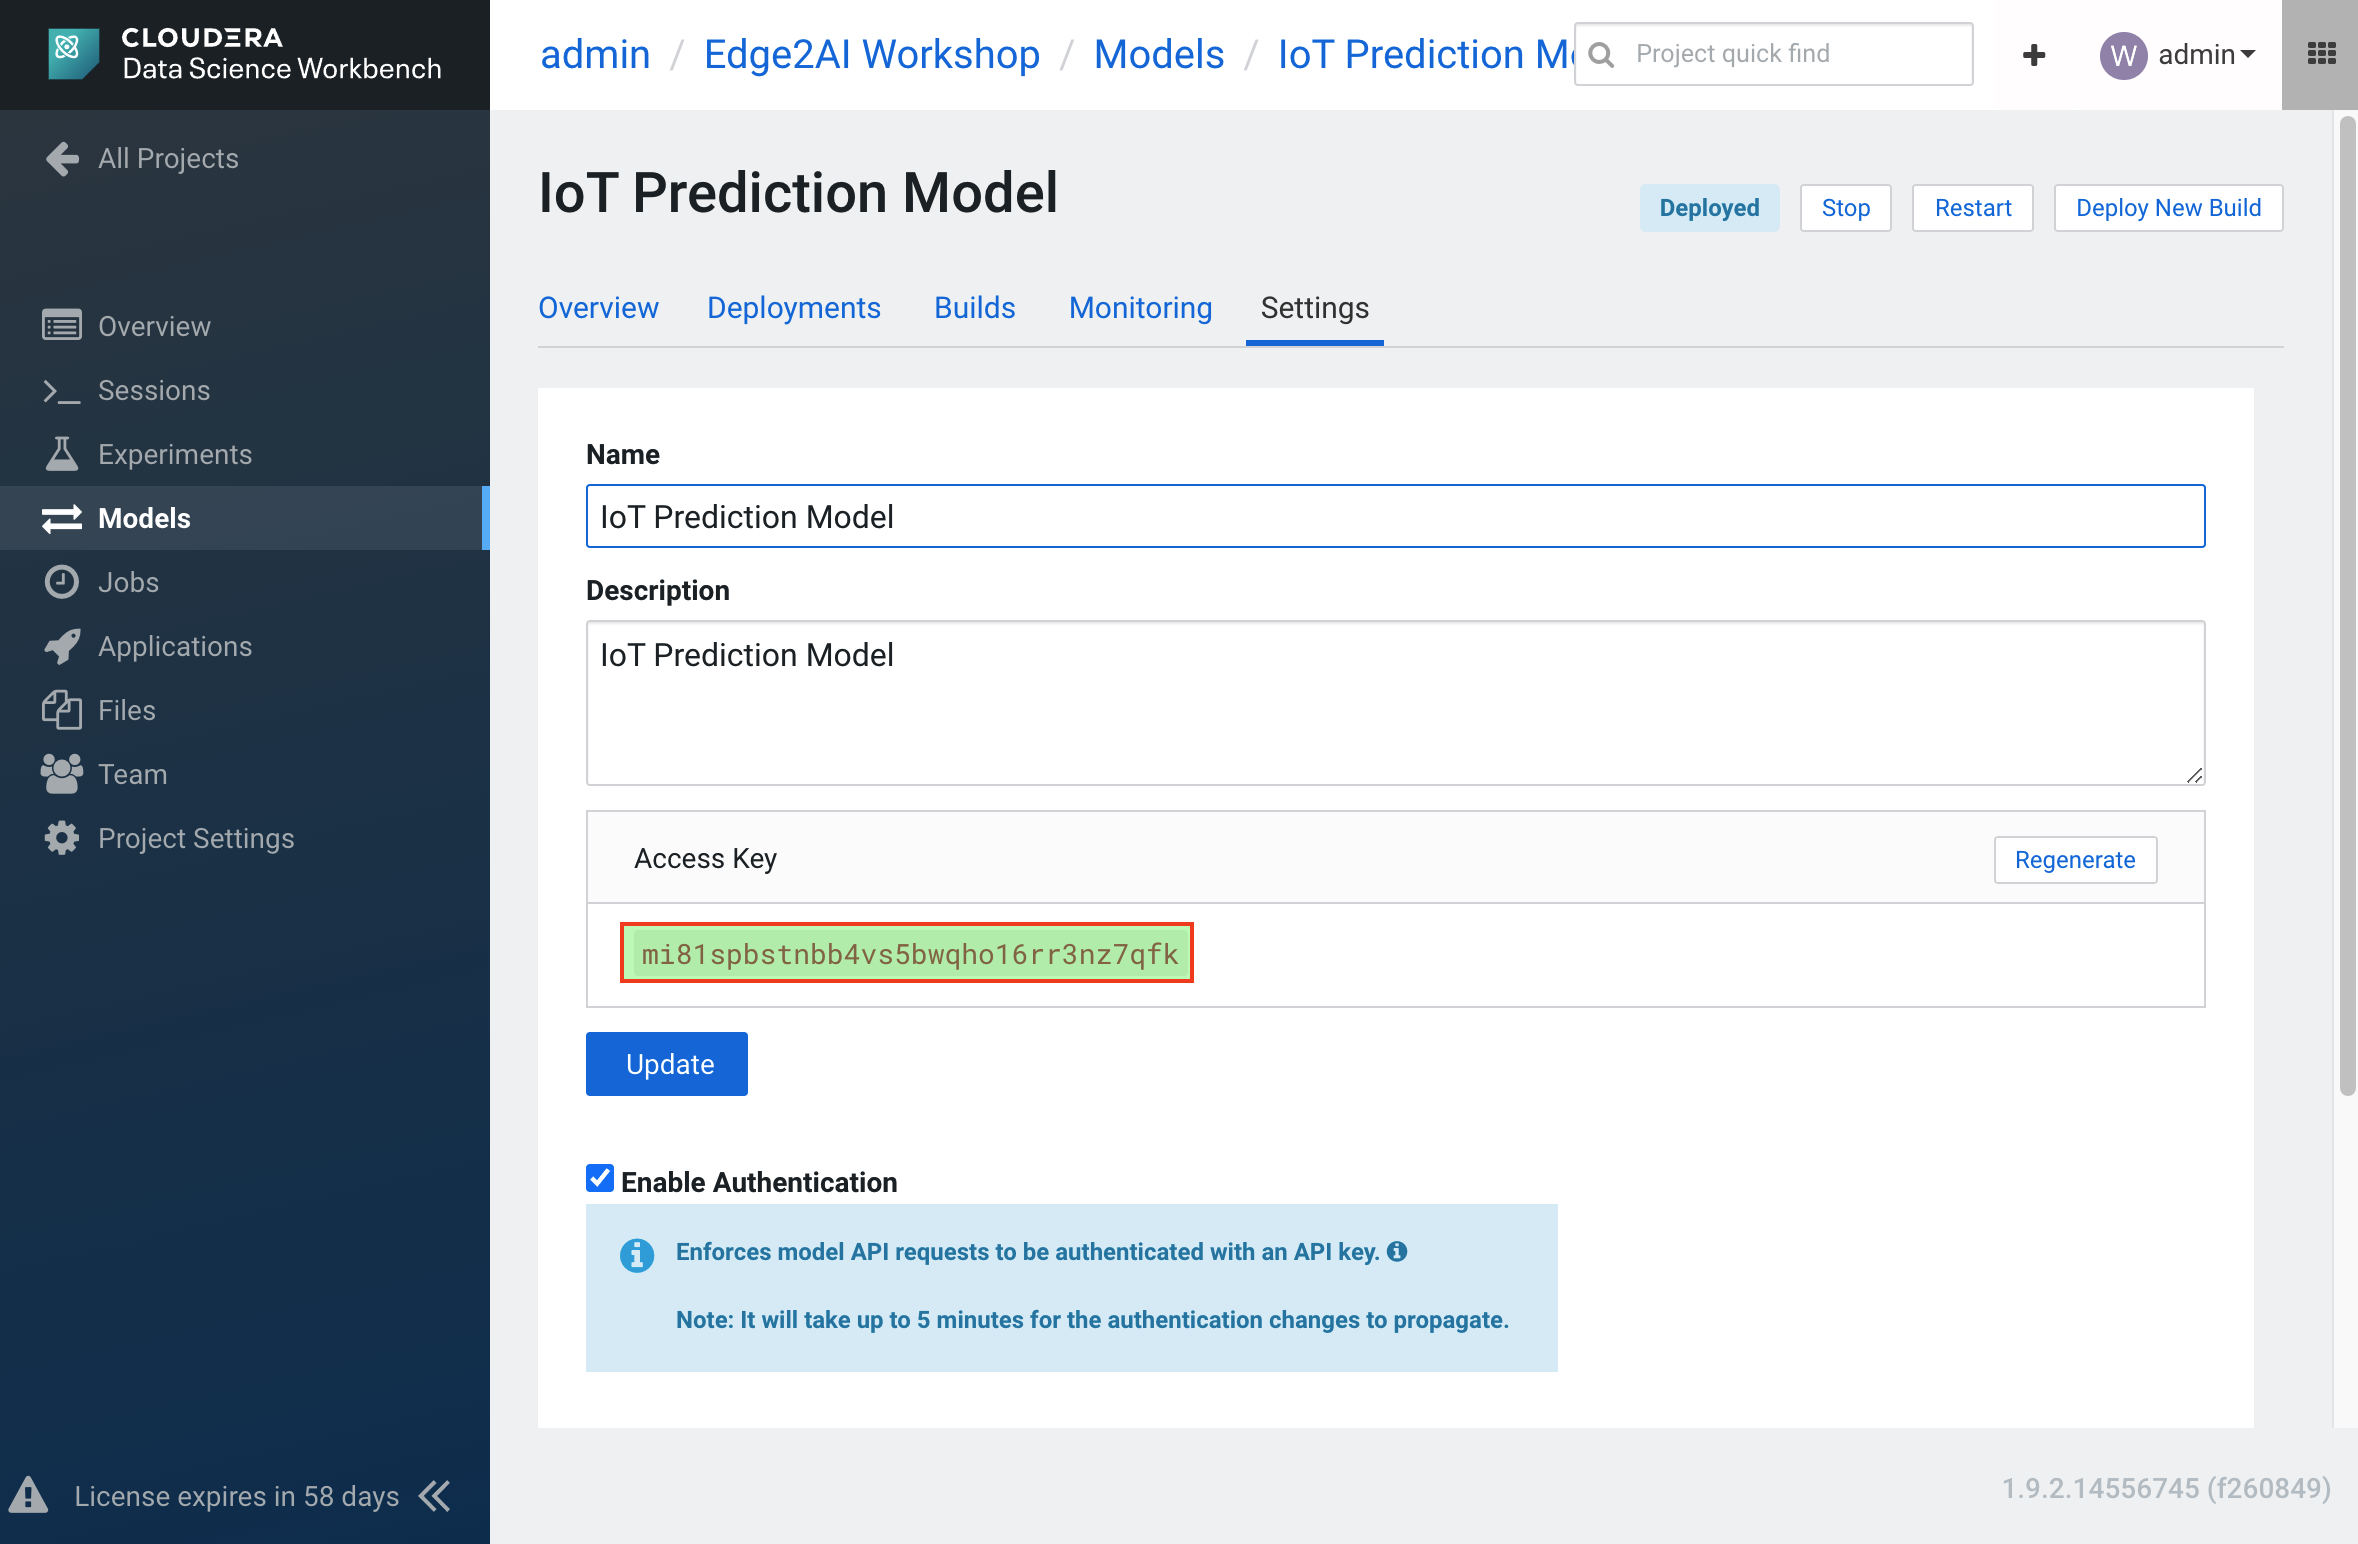
Task: Click the Jobs icon in sidebar
Action: (62, 581)
